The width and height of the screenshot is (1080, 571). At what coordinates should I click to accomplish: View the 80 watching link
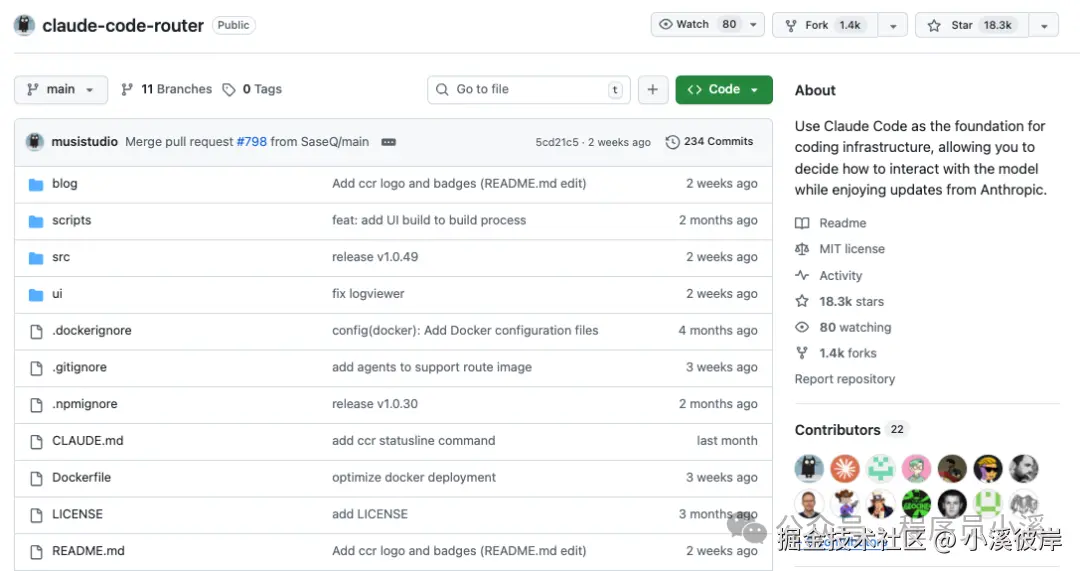pos(843,327)
